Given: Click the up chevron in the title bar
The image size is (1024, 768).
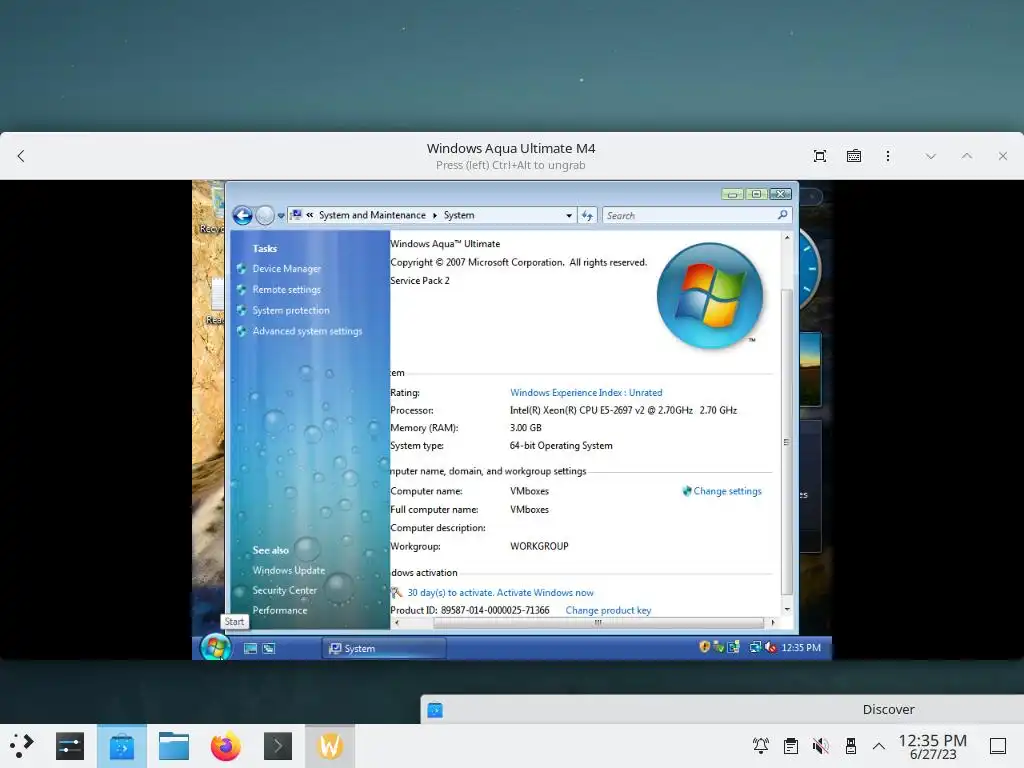Looking at the screenshot, I should pyautogui.click(x=967, y=156).
